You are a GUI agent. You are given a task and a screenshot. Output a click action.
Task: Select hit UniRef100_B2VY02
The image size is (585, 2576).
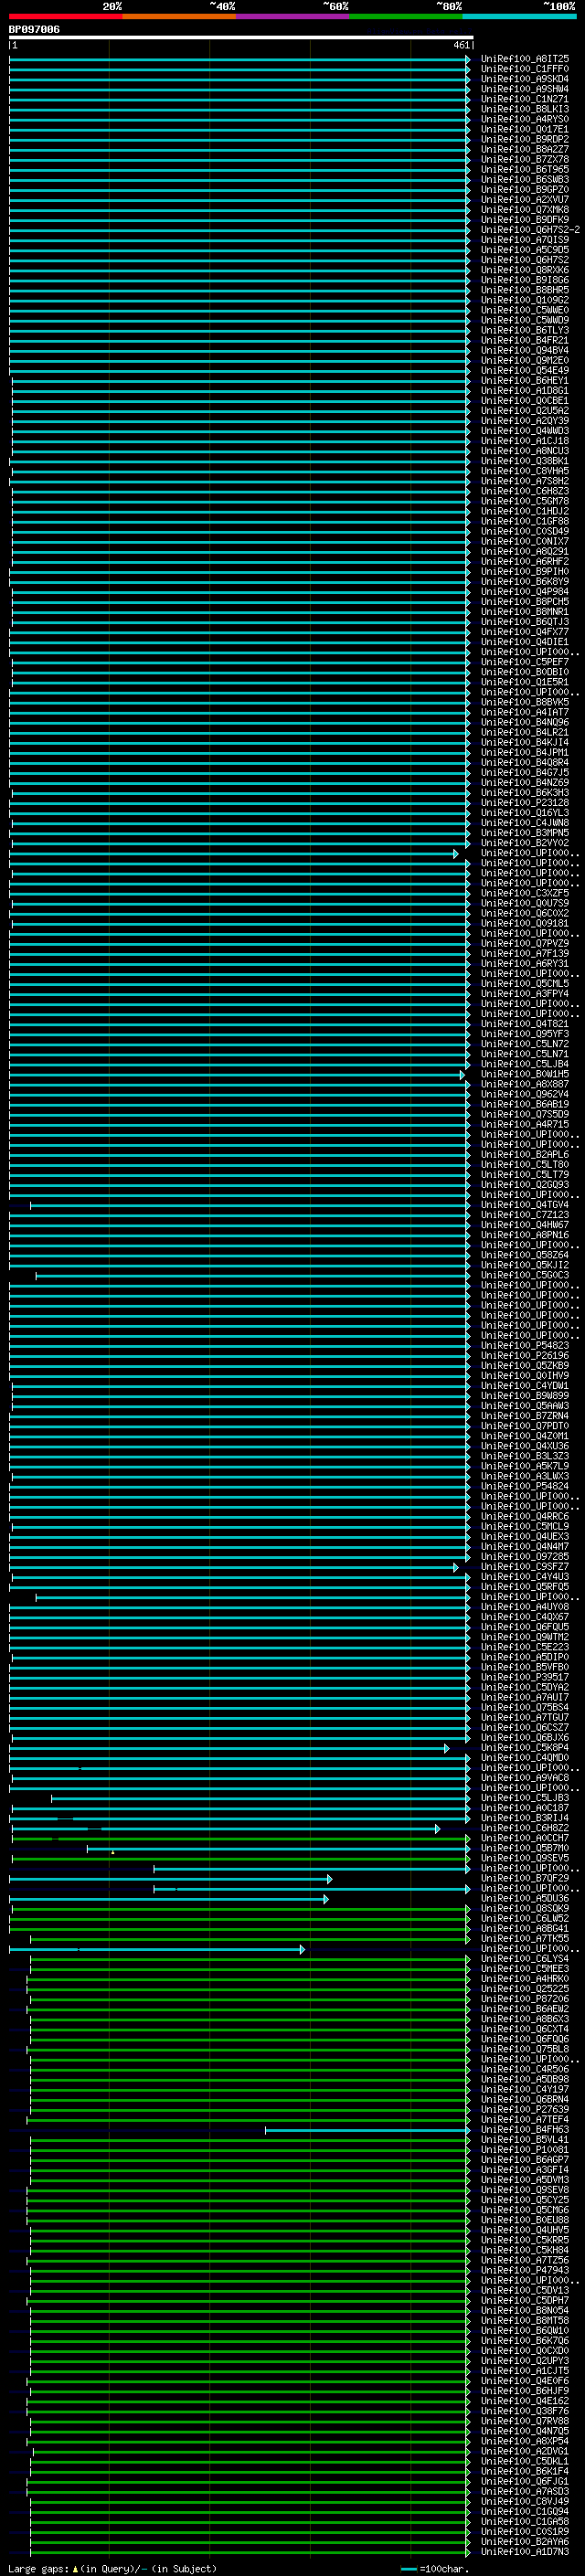[x=525, y=843]
